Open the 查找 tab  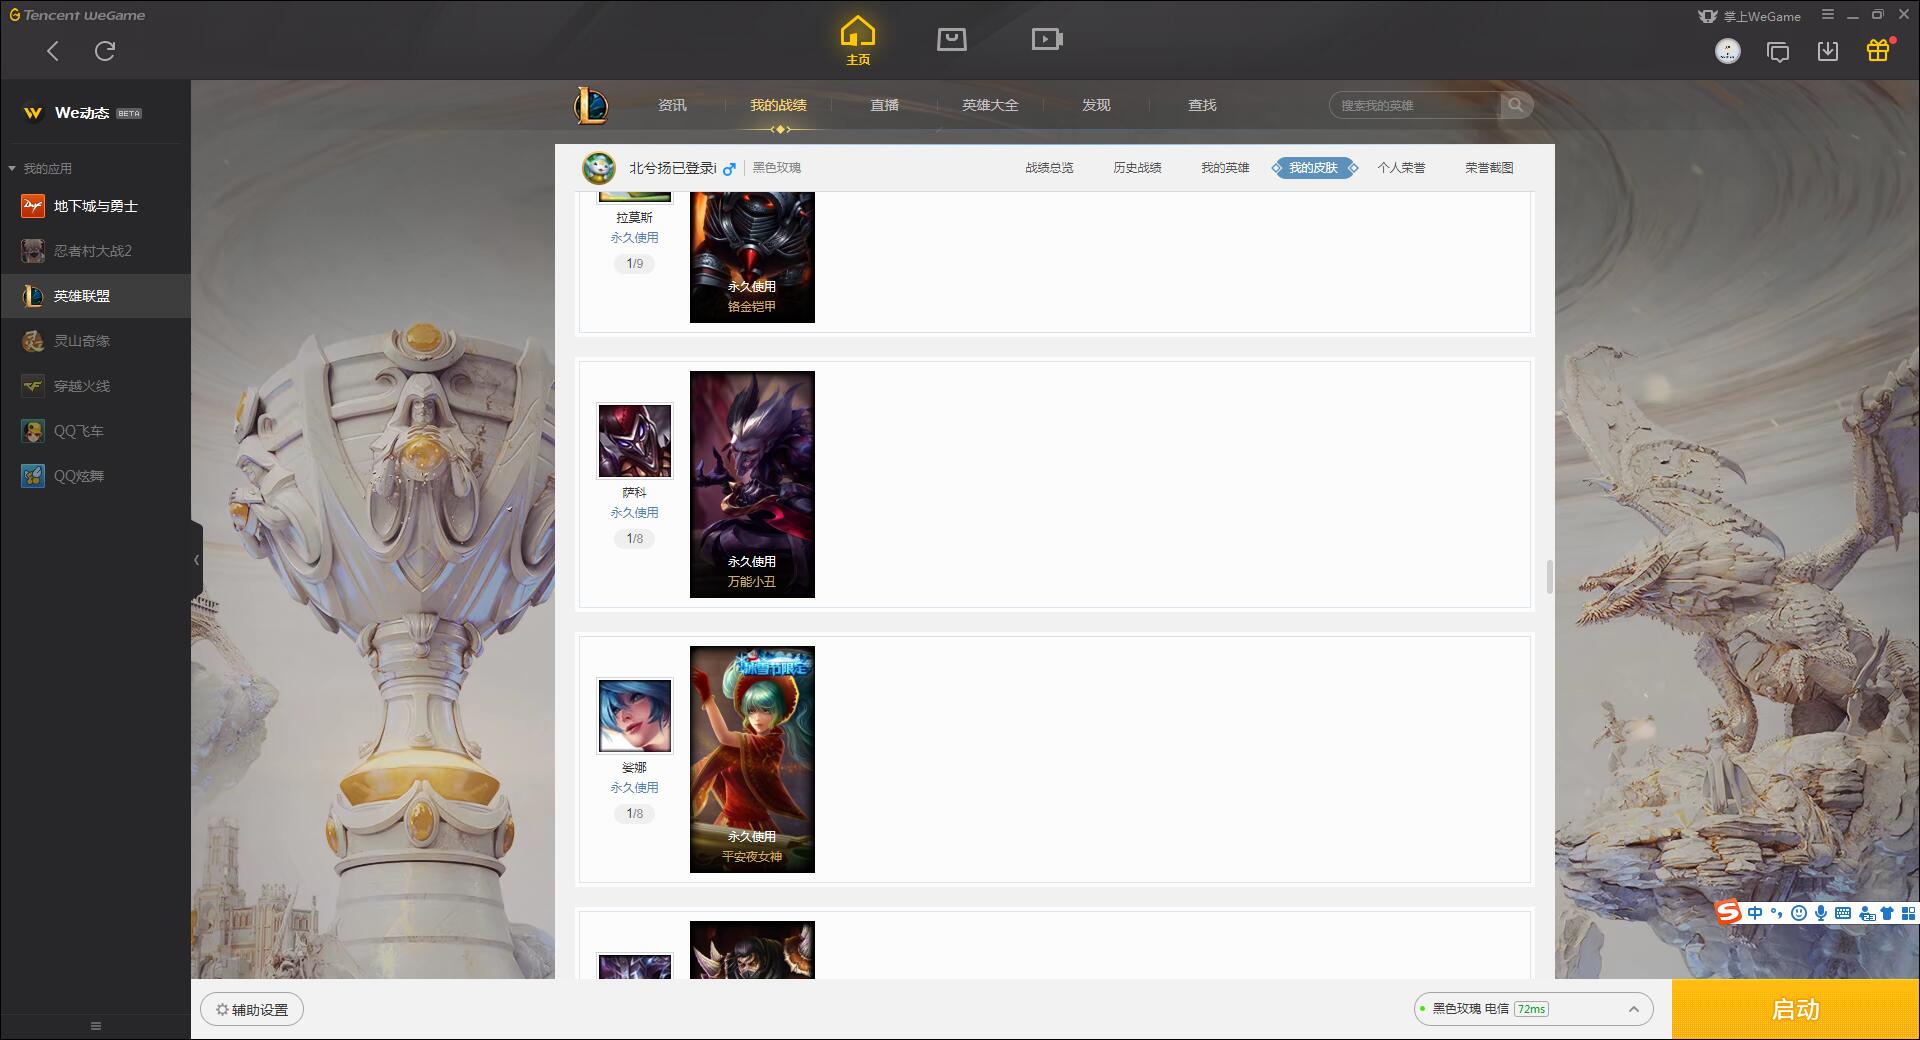(x=1202, y=105)
